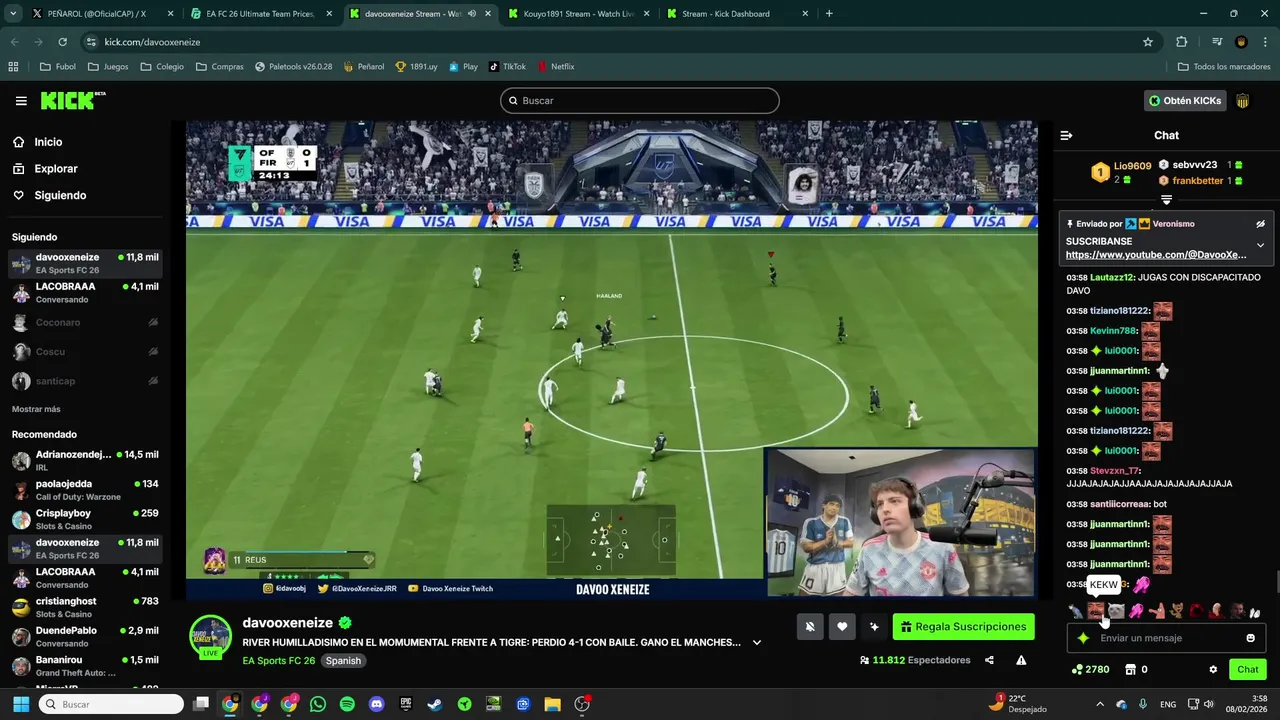Open Netflix bookmark
The image size is (1280, 720).
555,67
